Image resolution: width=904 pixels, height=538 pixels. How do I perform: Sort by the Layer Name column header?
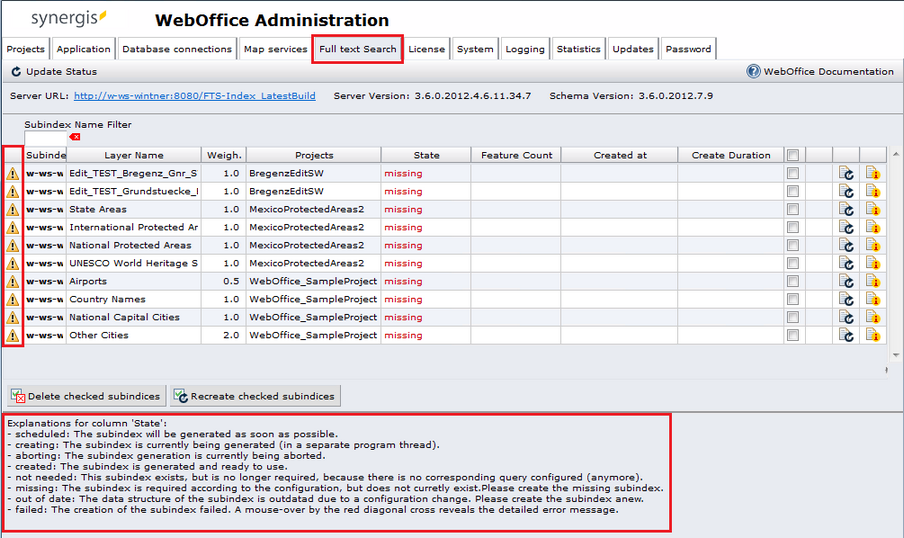[x=134, y=155]
